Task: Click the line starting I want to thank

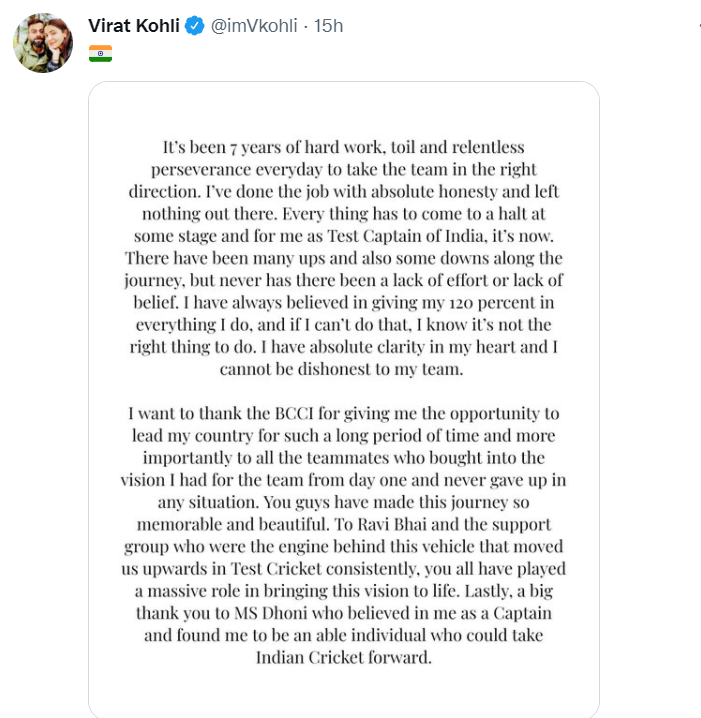Action: click(344, 413)
